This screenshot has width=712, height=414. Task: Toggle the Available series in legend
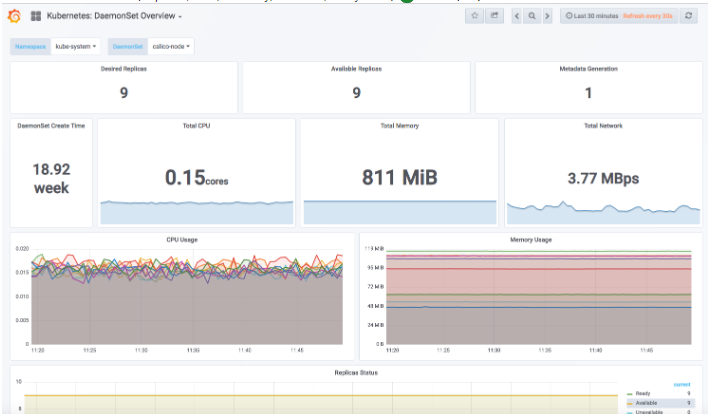[646, 403]
